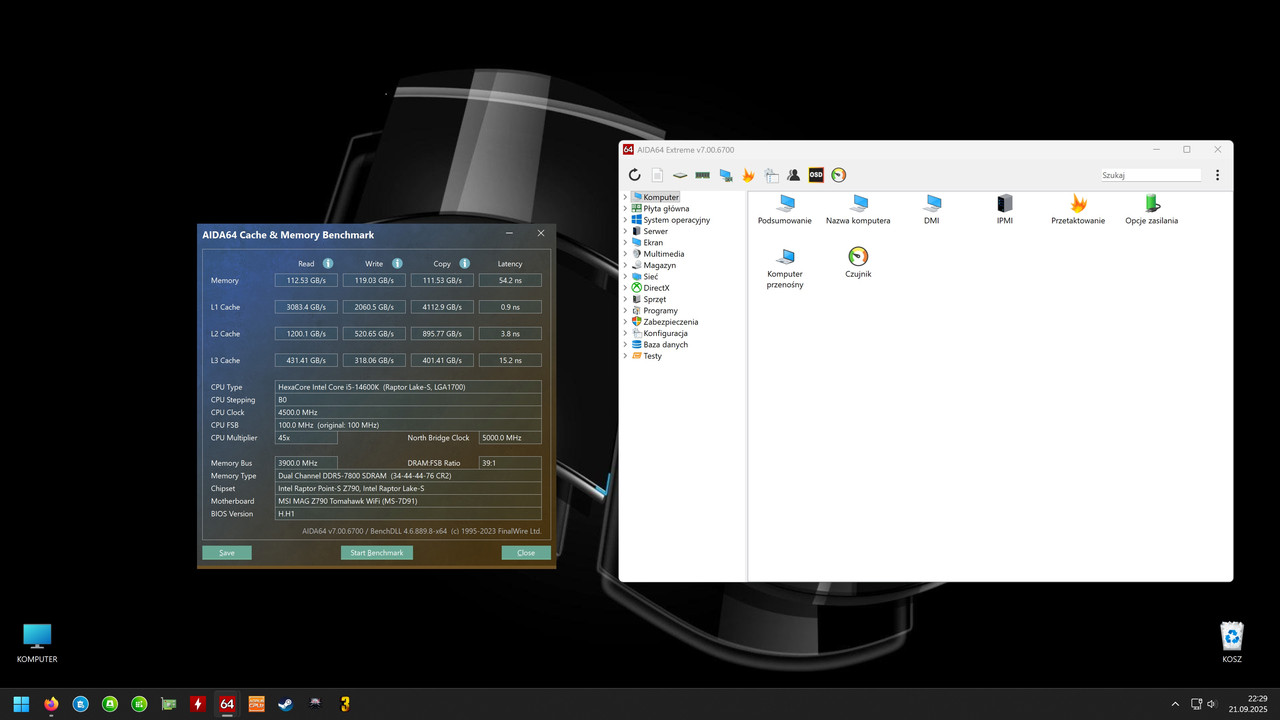Expand the Ekran tree node
The image size is (1280, 720).
tap(625, 242)
